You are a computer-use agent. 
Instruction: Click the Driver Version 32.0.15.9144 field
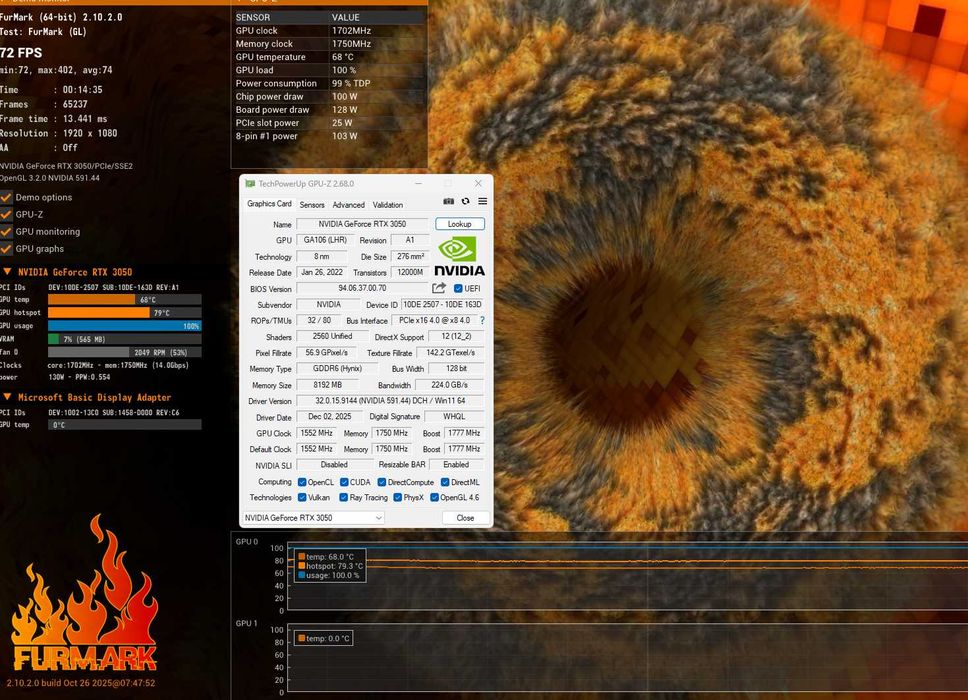coord(390,401)
